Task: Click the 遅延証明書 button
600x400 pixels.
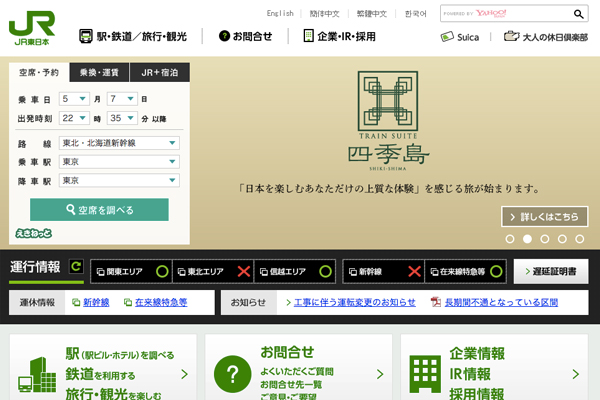Action: click(x=551, y=271)
